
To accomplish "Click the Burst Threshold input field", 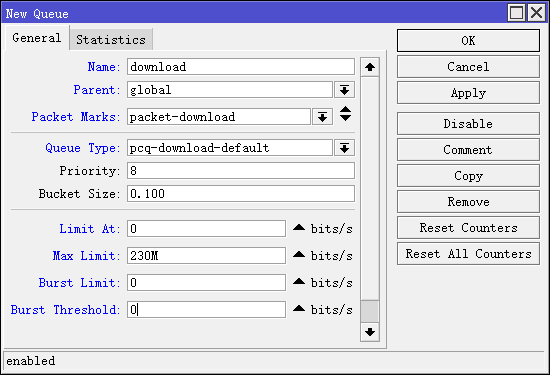I will (207, 310).
